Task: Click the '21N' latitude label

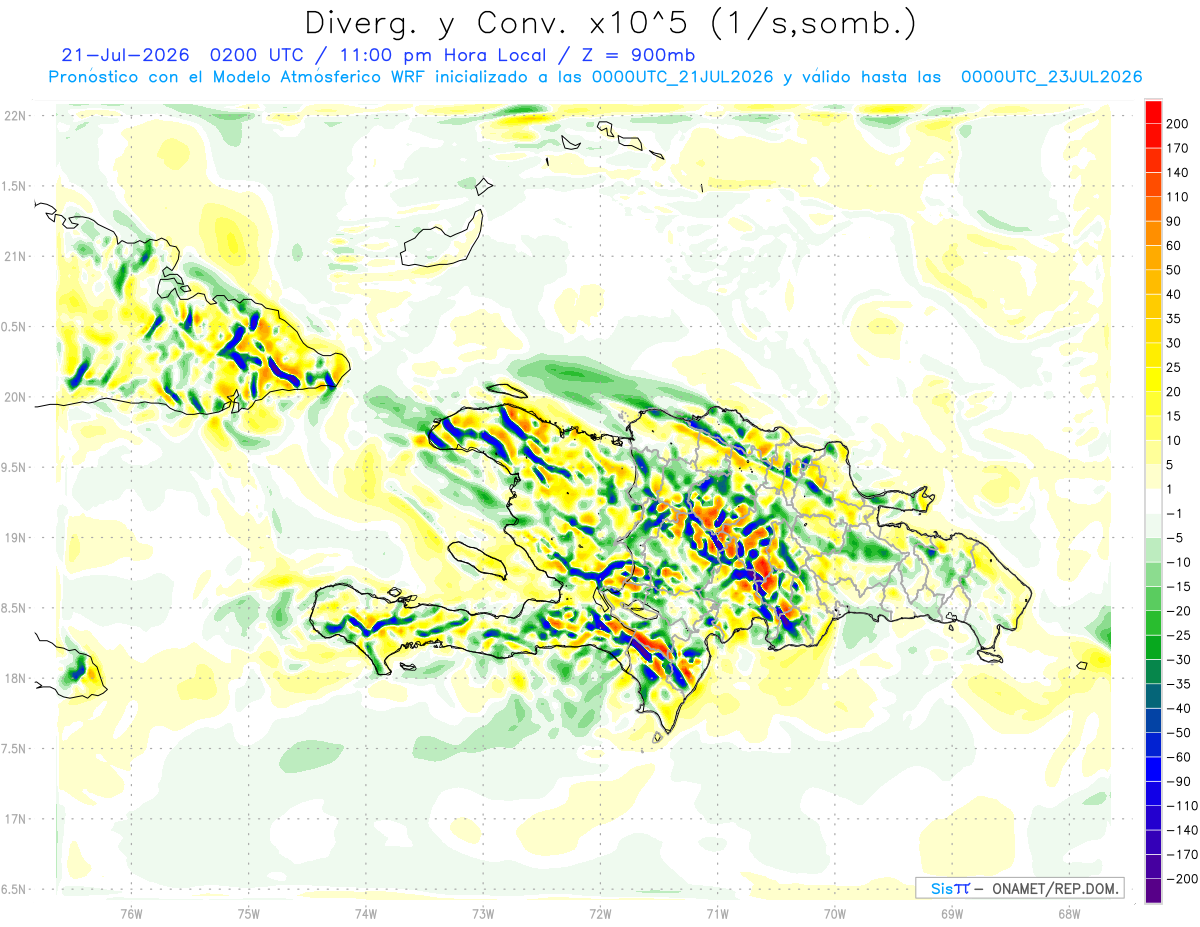Action: click(x=15, y=256)
